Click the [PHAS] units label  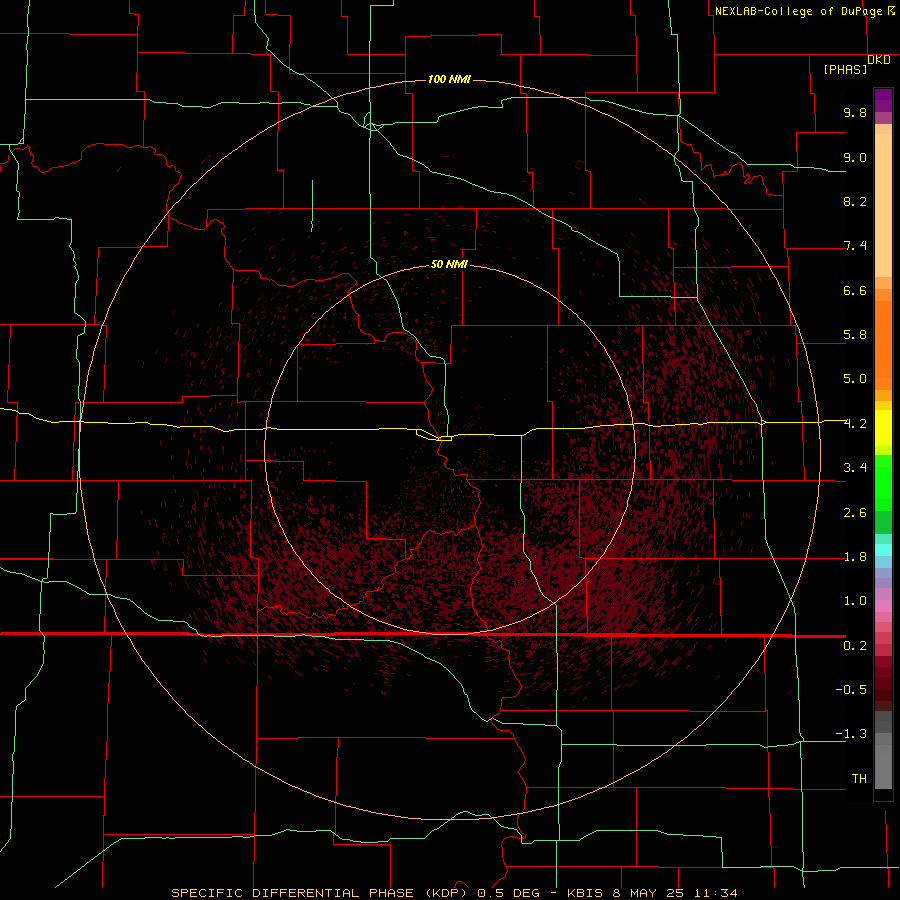845,69
